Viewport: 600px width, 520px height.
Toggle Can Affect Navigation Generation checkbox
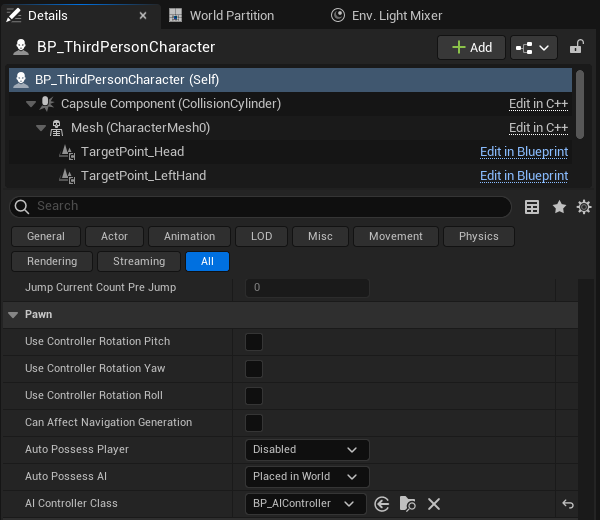tap(254, 423)
